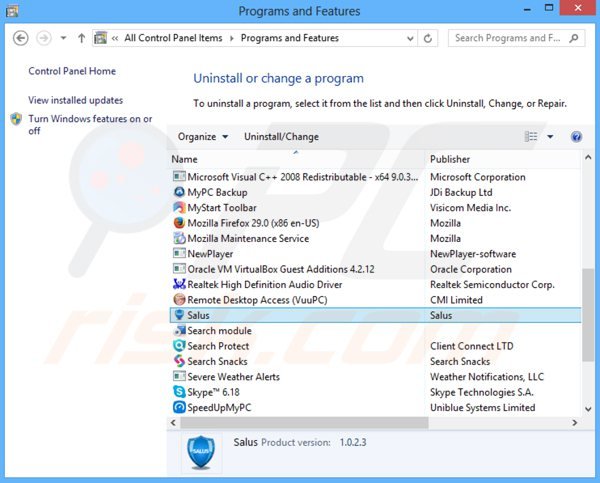600x483 pixels.
Task: Select the Mozilla Firefox 29.0 icon
Action: point(179,223)
